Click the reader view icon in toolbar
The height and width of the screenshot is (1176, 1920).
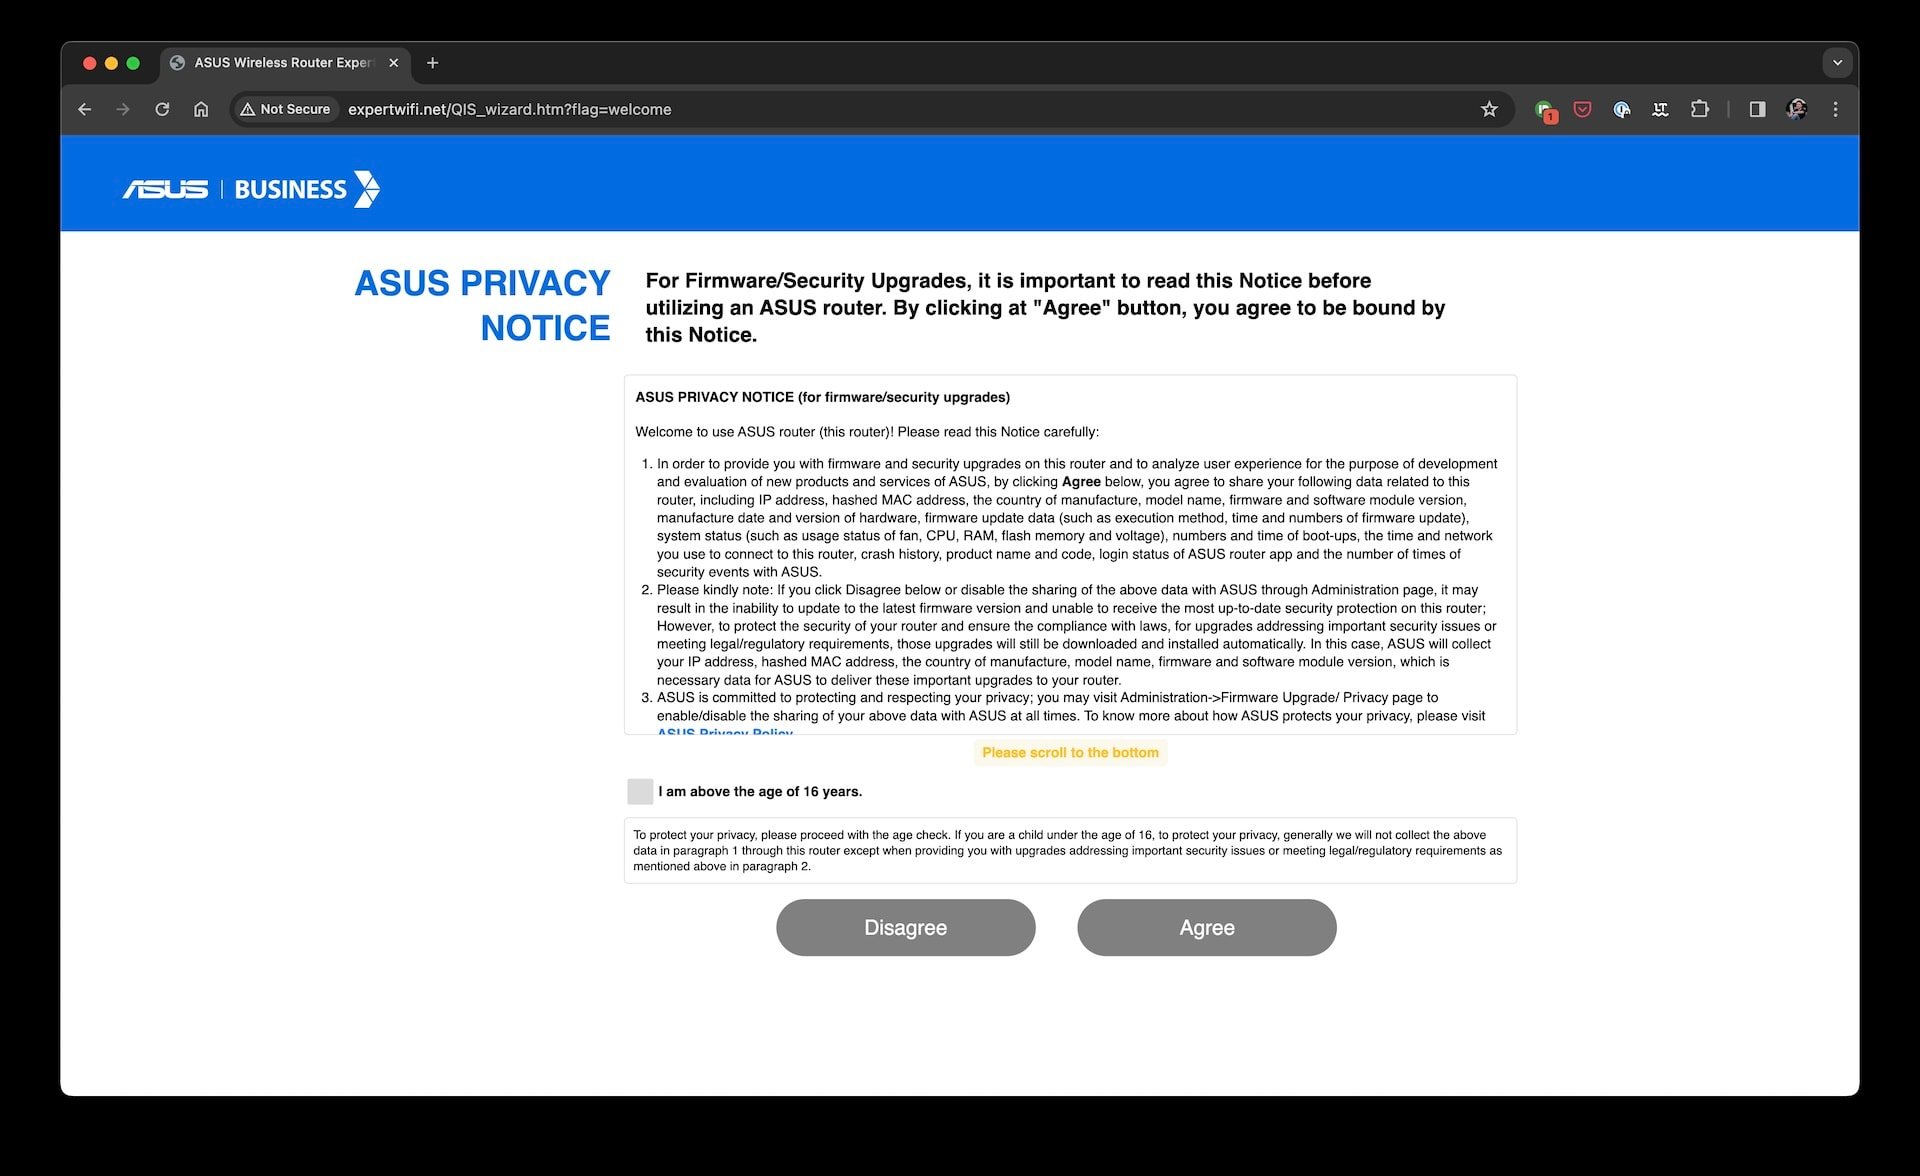(1757, 110)
